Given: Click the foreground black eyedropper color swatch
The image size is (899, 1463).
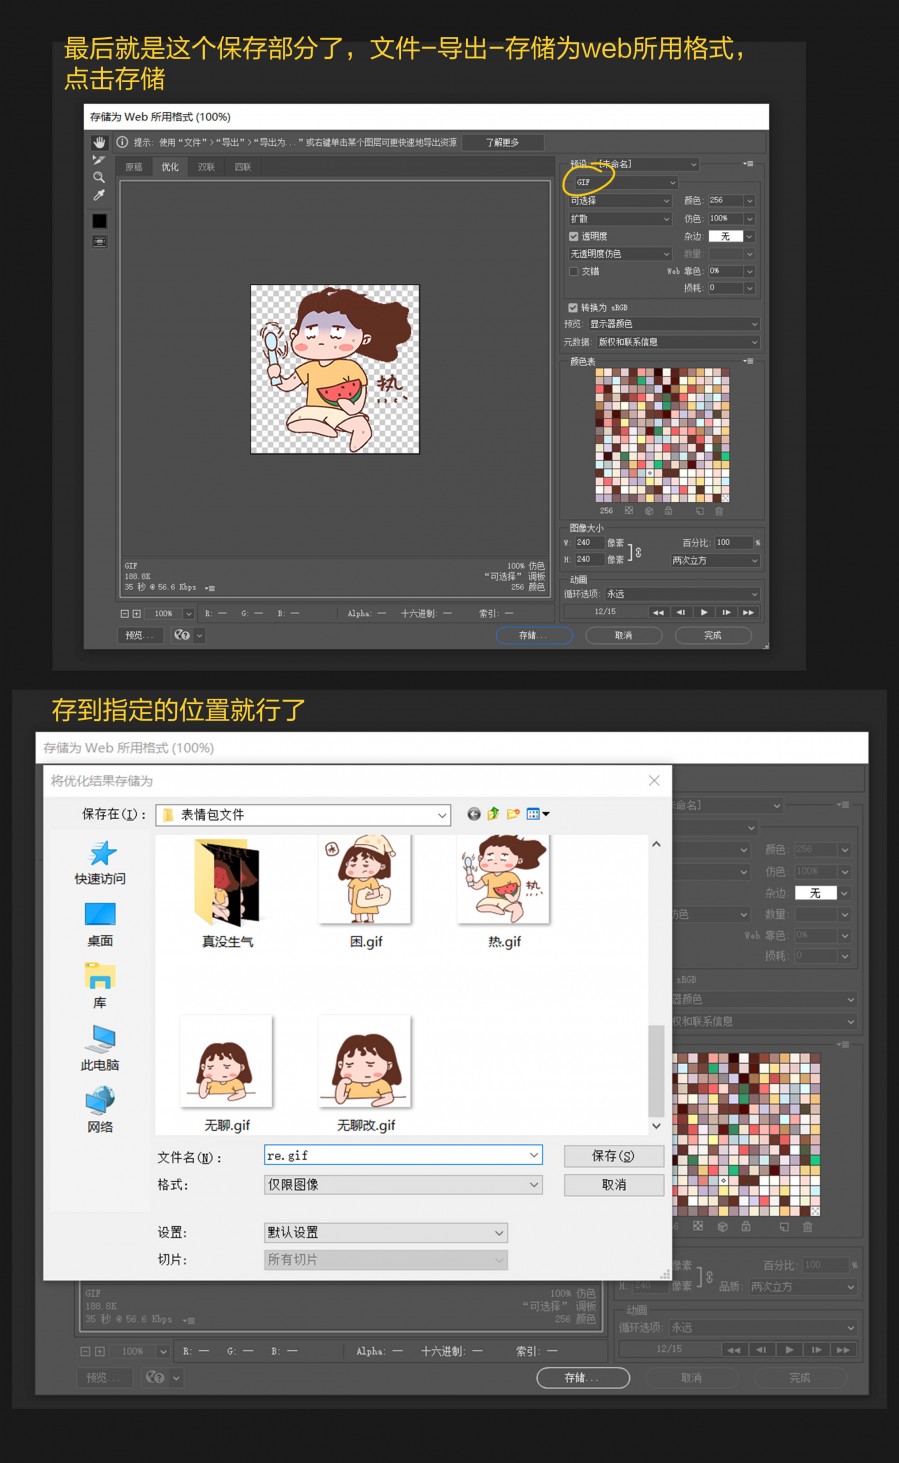Looking at the screenshot, I should (x=99, y=221).
